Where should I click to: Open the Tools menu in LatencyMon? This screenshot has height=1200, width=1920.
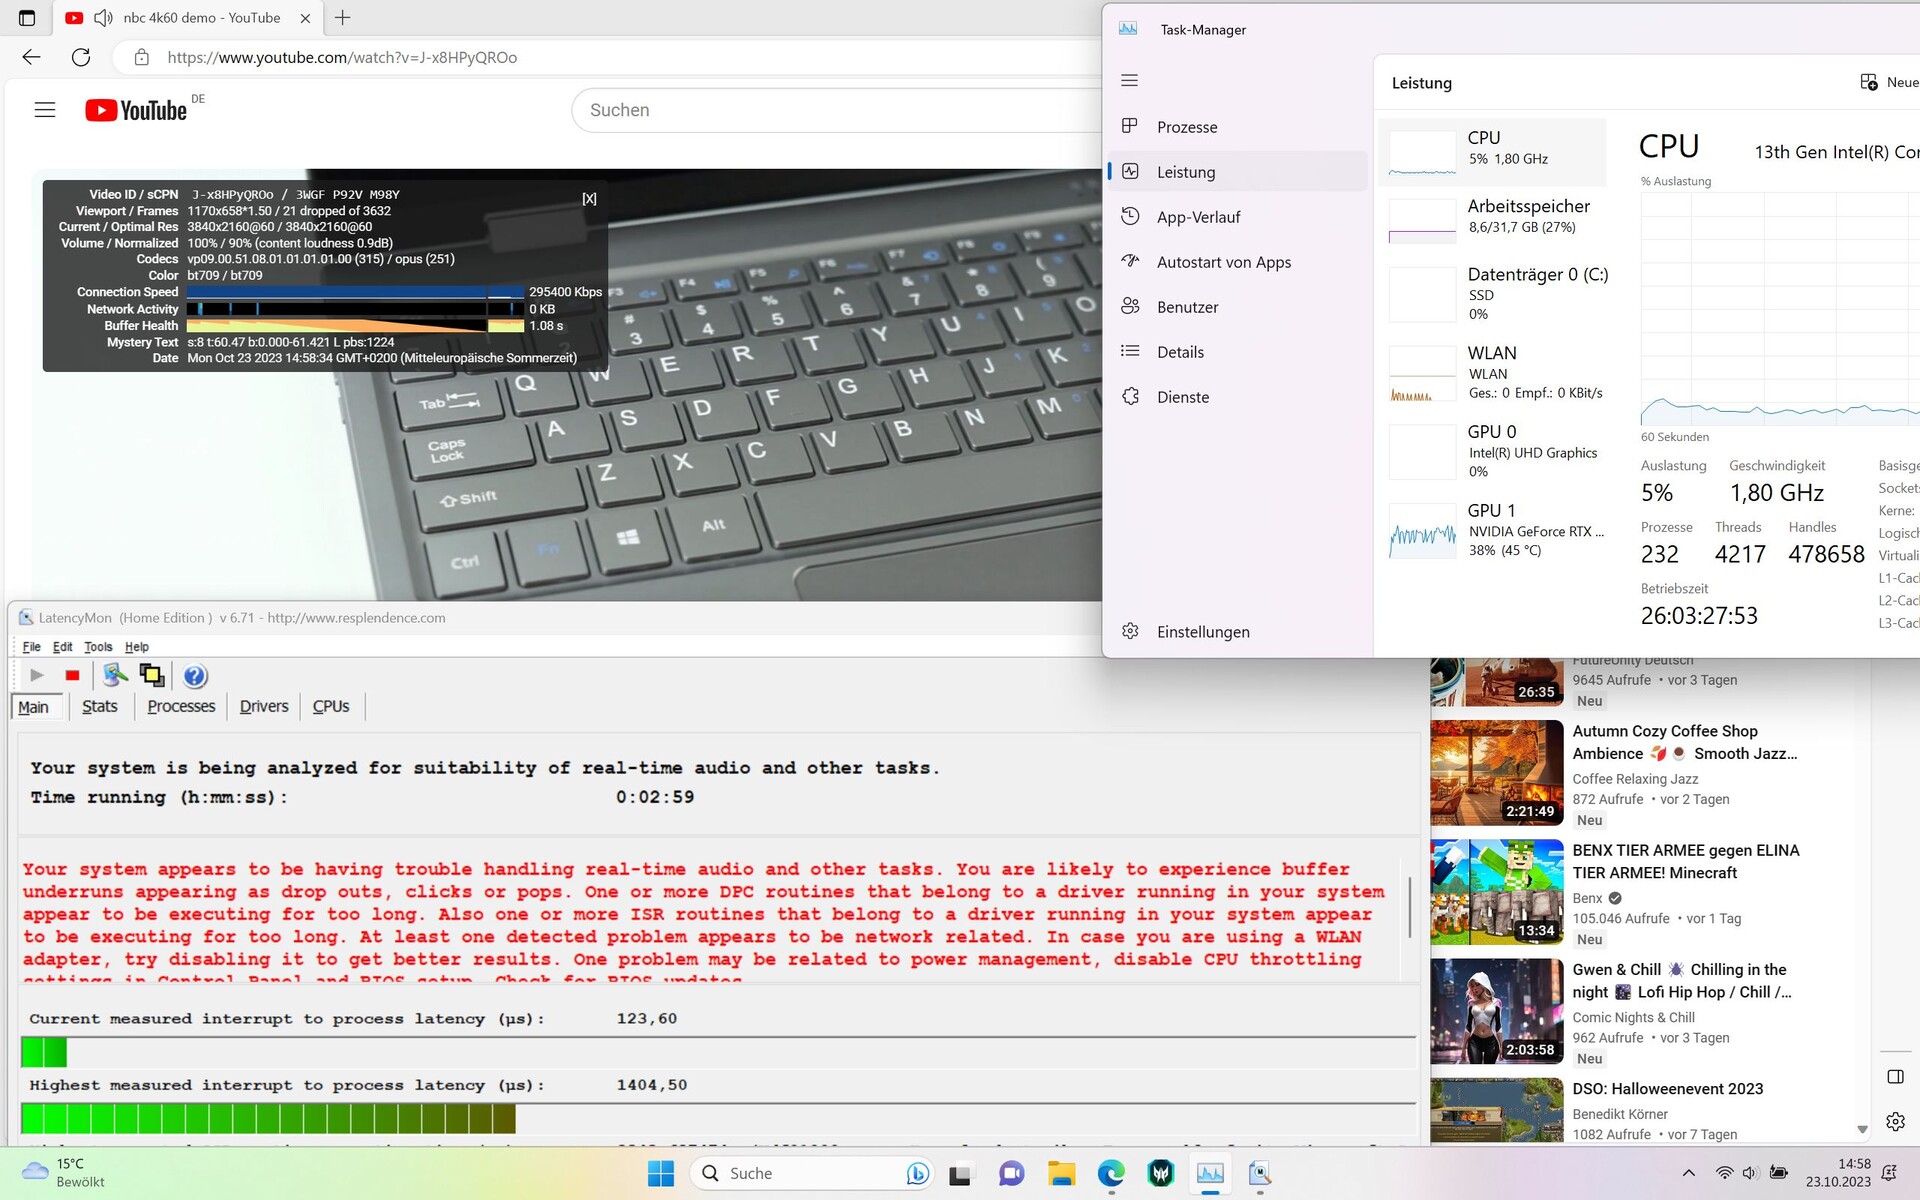(x=98, y=647)
